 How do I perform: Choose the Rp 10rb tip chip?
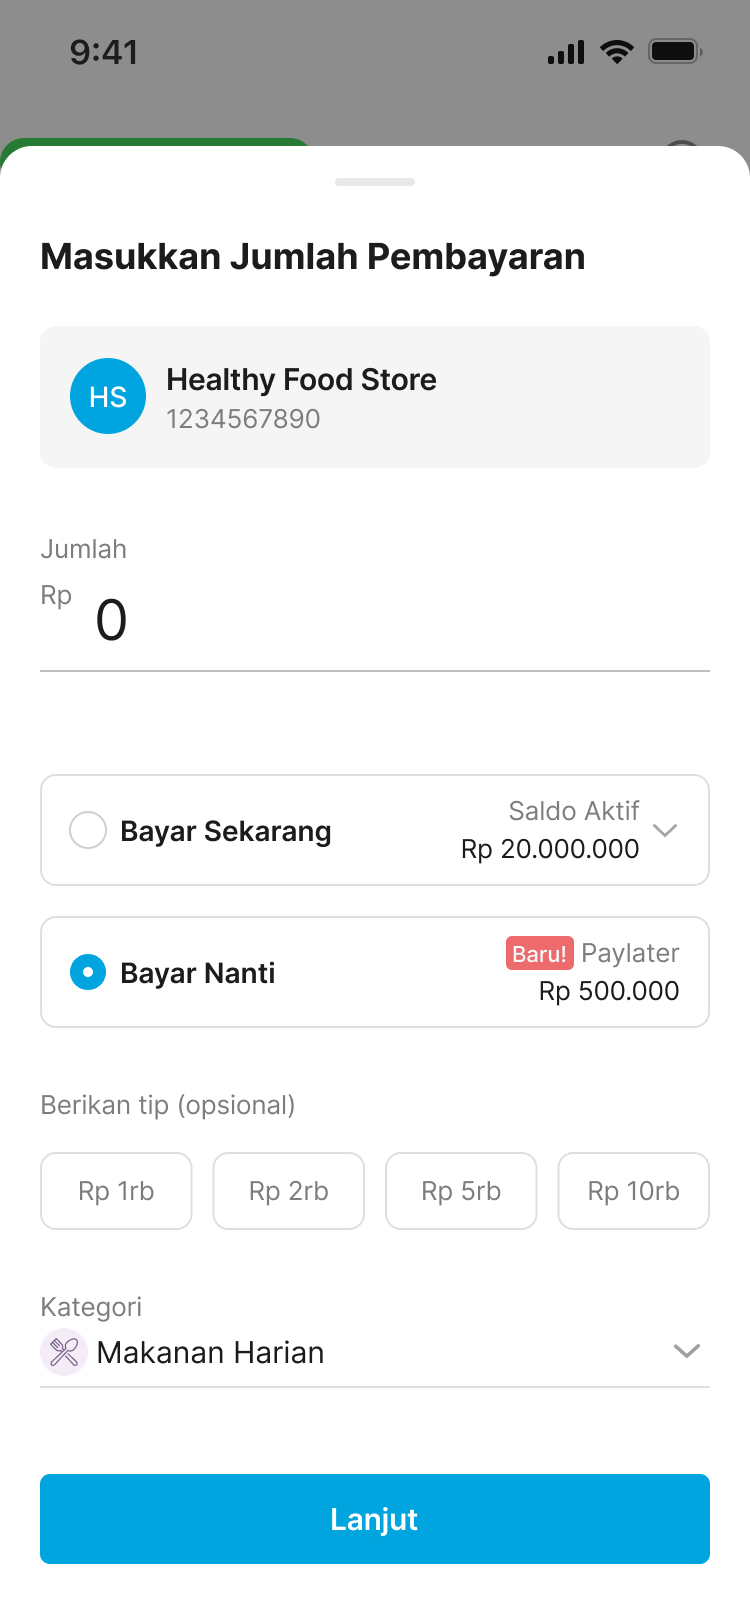(634, 1191)
